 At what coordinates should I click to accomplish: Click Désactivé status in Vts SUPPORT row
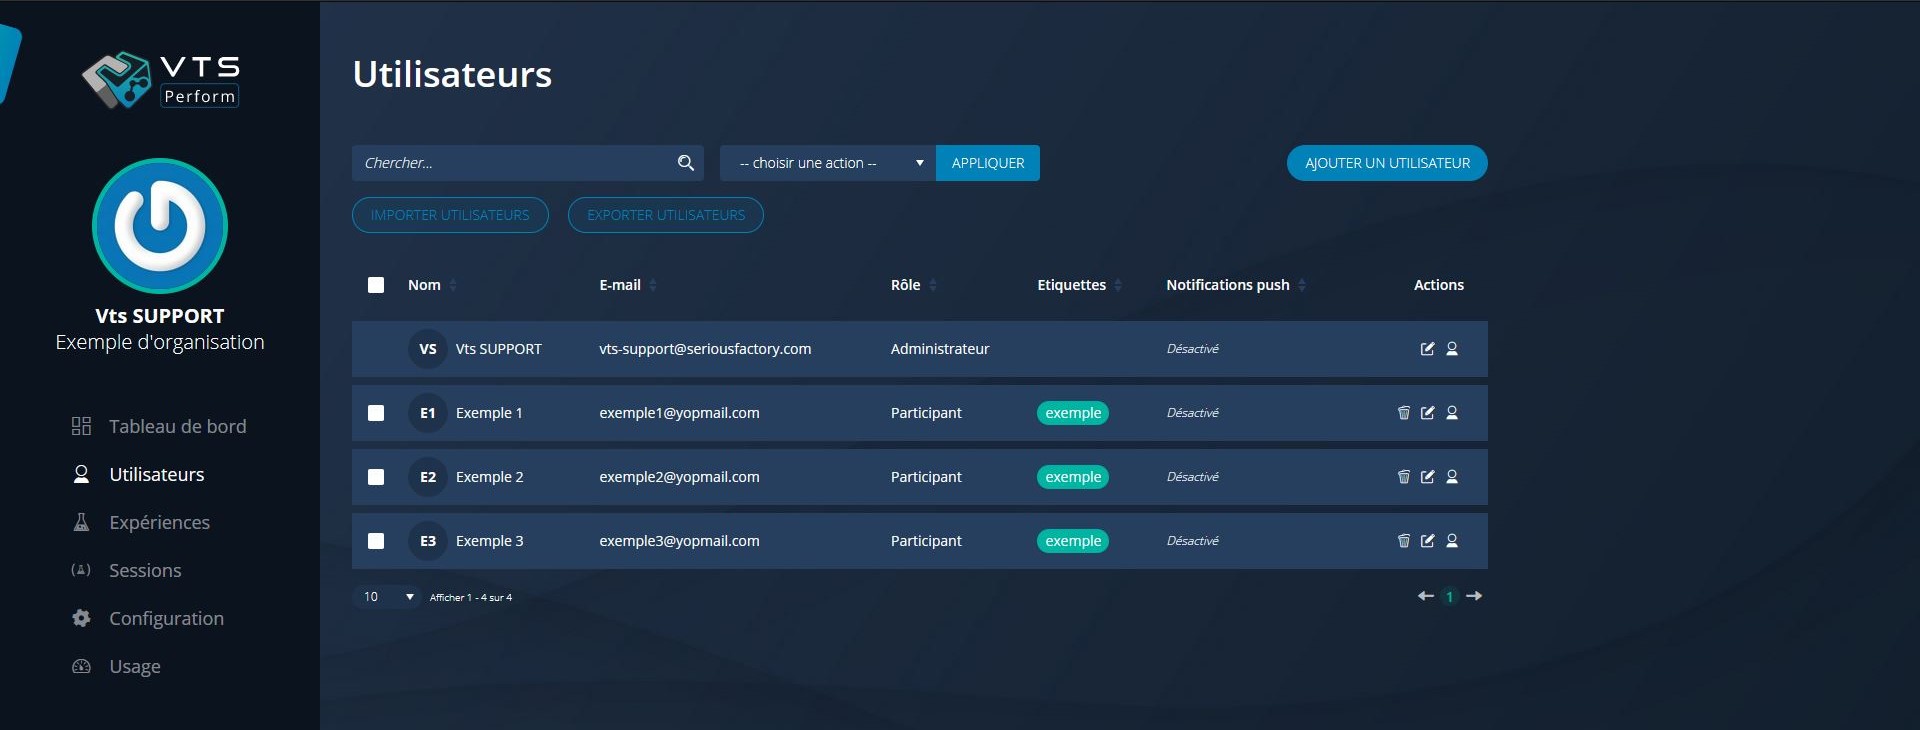(1193, 349)
